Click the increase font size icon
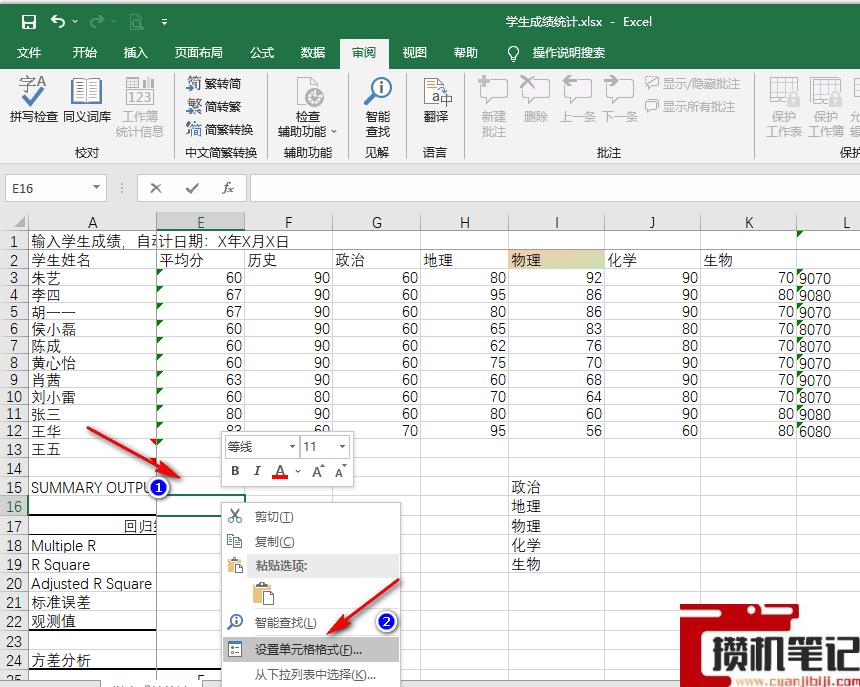Image resolution: width=860 pixels, height=687 pixels. [x=318, y=471]
